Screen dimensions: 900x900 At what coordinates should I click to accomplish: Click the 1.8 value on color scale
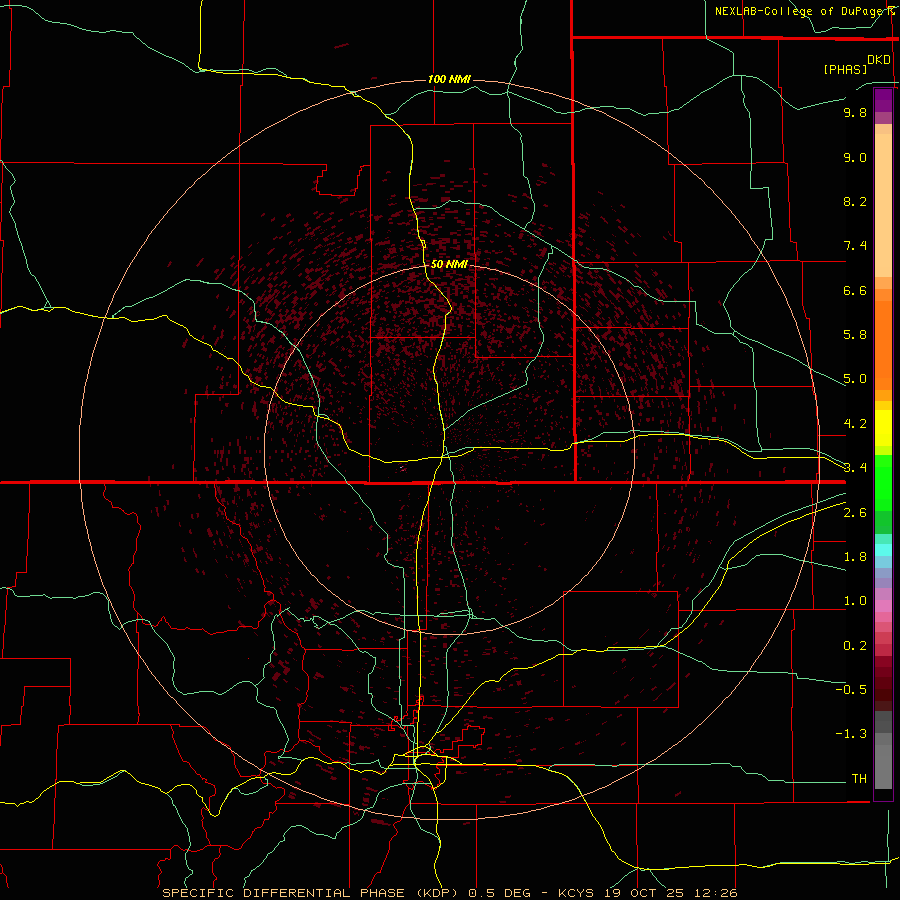[x=855, y=557]
